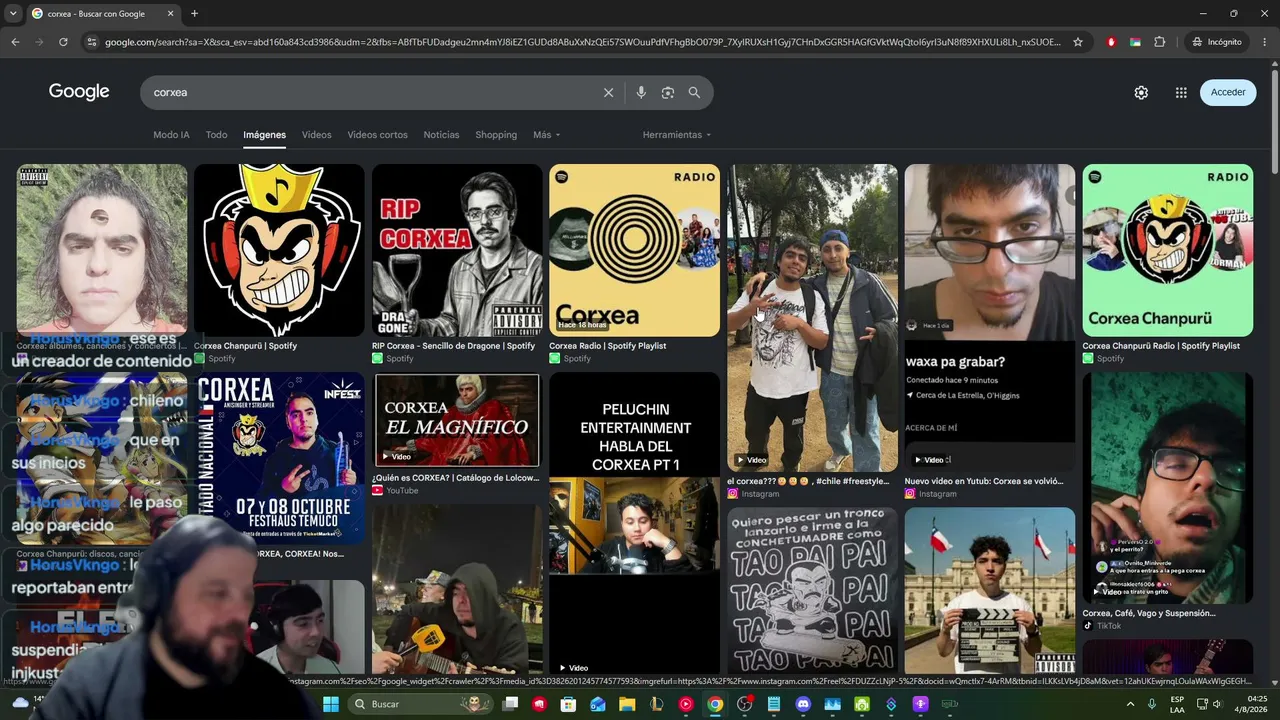
Task: Switch to Chrome in the taskbar
Action: (x=715, y=704)
